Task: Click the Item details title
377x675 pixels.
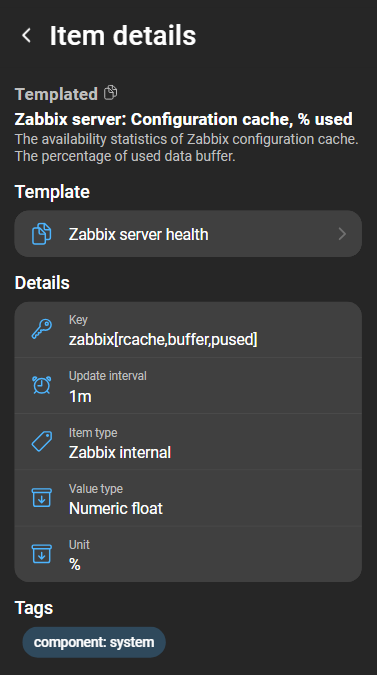Action: pos(123,35)
